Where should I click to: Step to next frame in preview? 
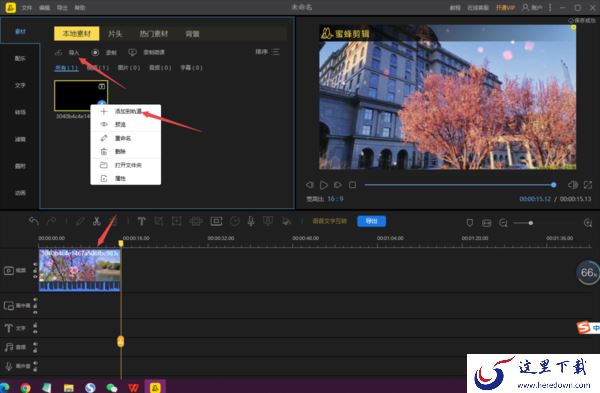(x=338, y=185)
